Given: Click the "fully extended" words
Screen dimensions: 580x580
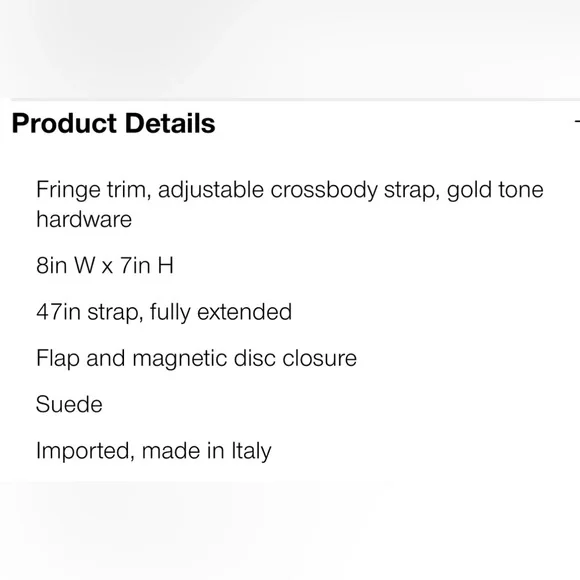Looking at the screenshot, I should (x=221, y=312).
